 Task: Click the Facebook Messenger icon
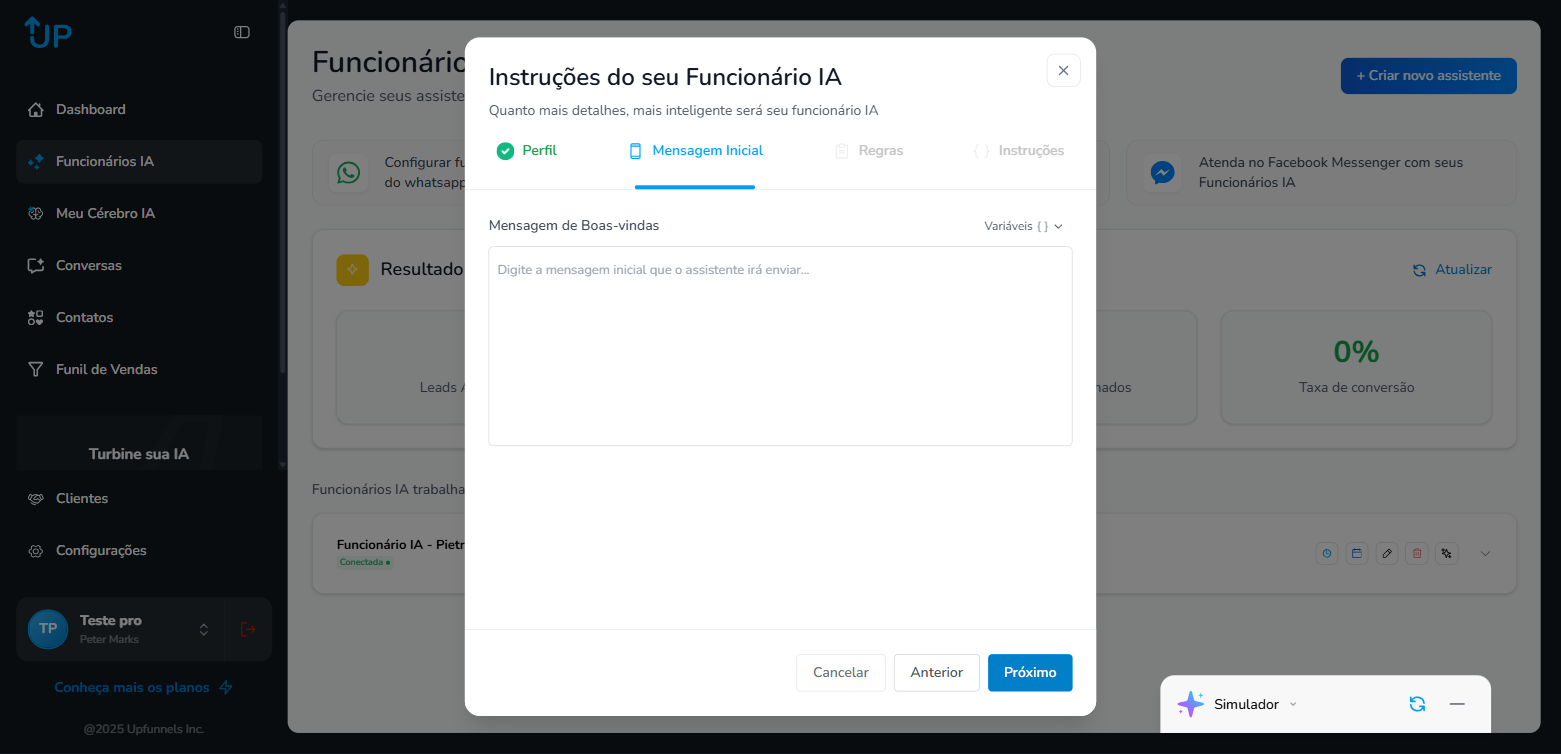point(1162,172)
